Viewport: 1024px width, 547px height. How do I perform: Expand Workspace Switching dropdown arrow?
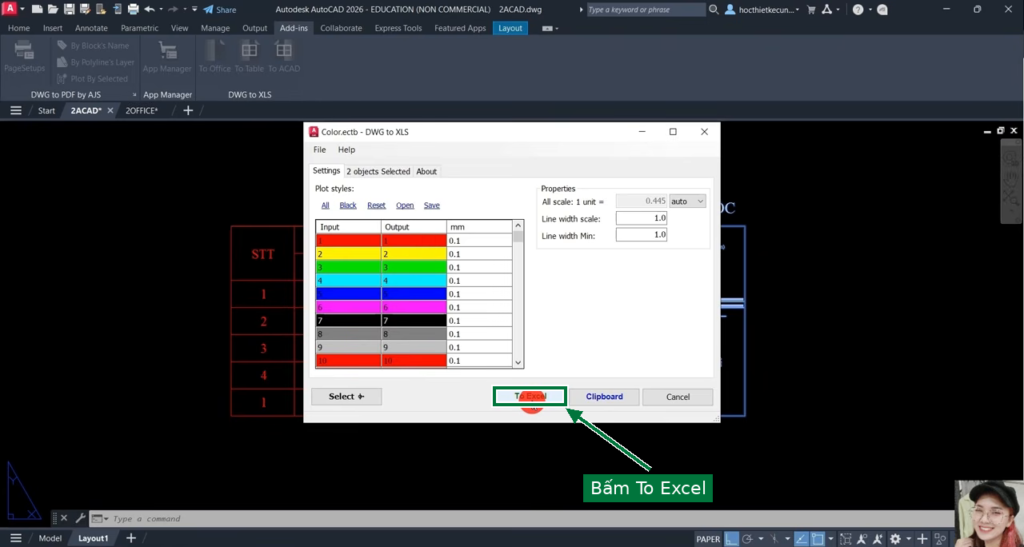pyautogui.click(x=908, y=539)
